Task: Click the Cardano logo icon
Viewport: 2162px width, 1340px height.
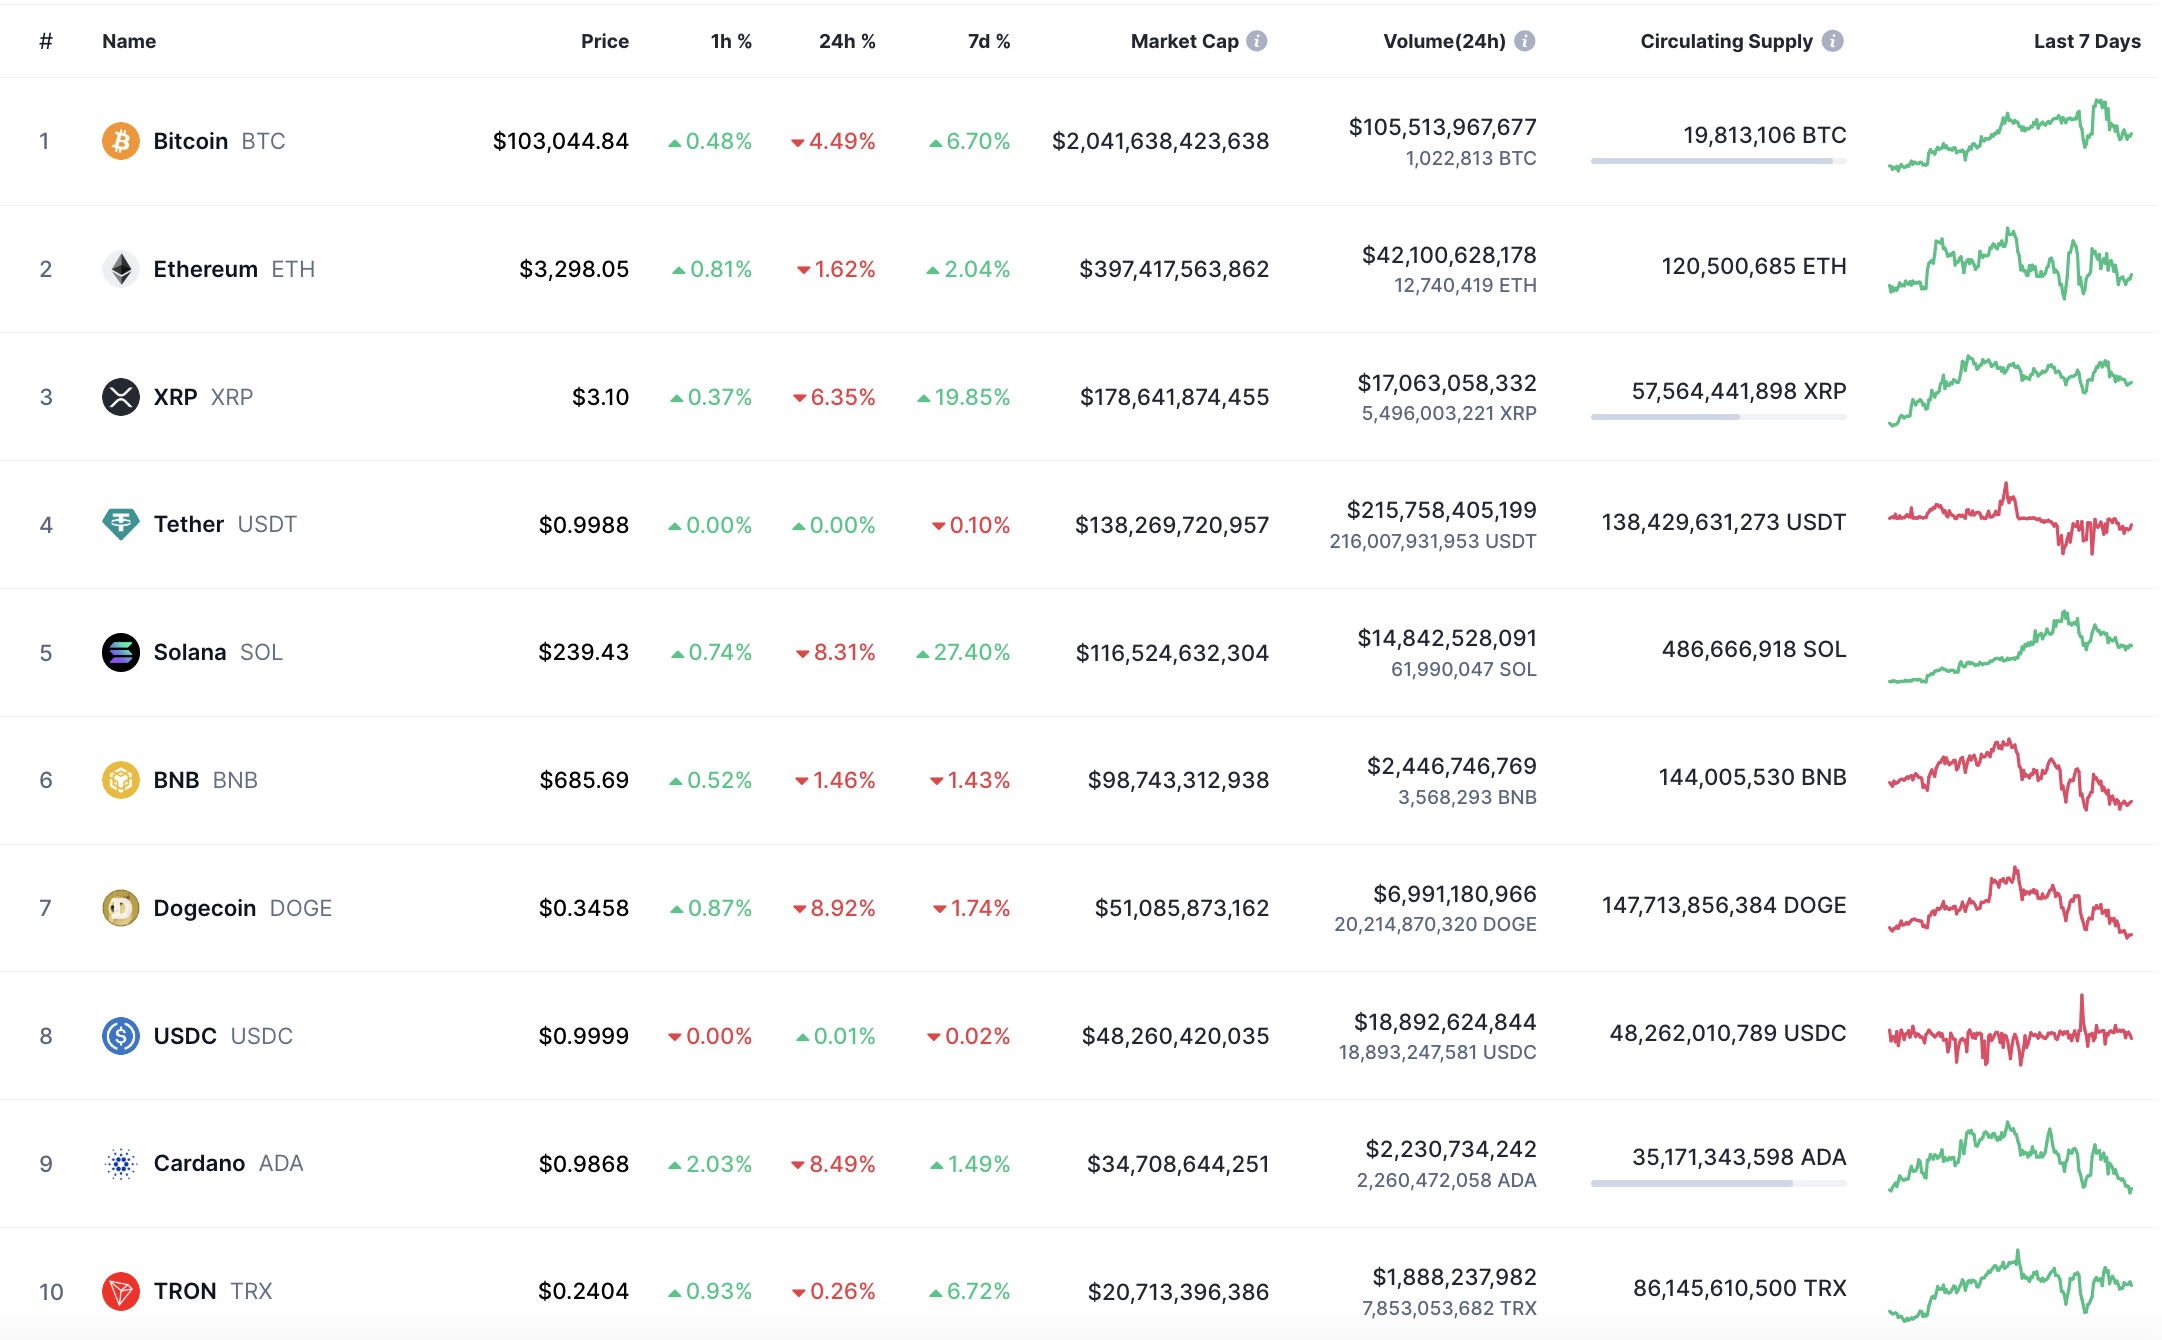Action: pos(121,1164)
